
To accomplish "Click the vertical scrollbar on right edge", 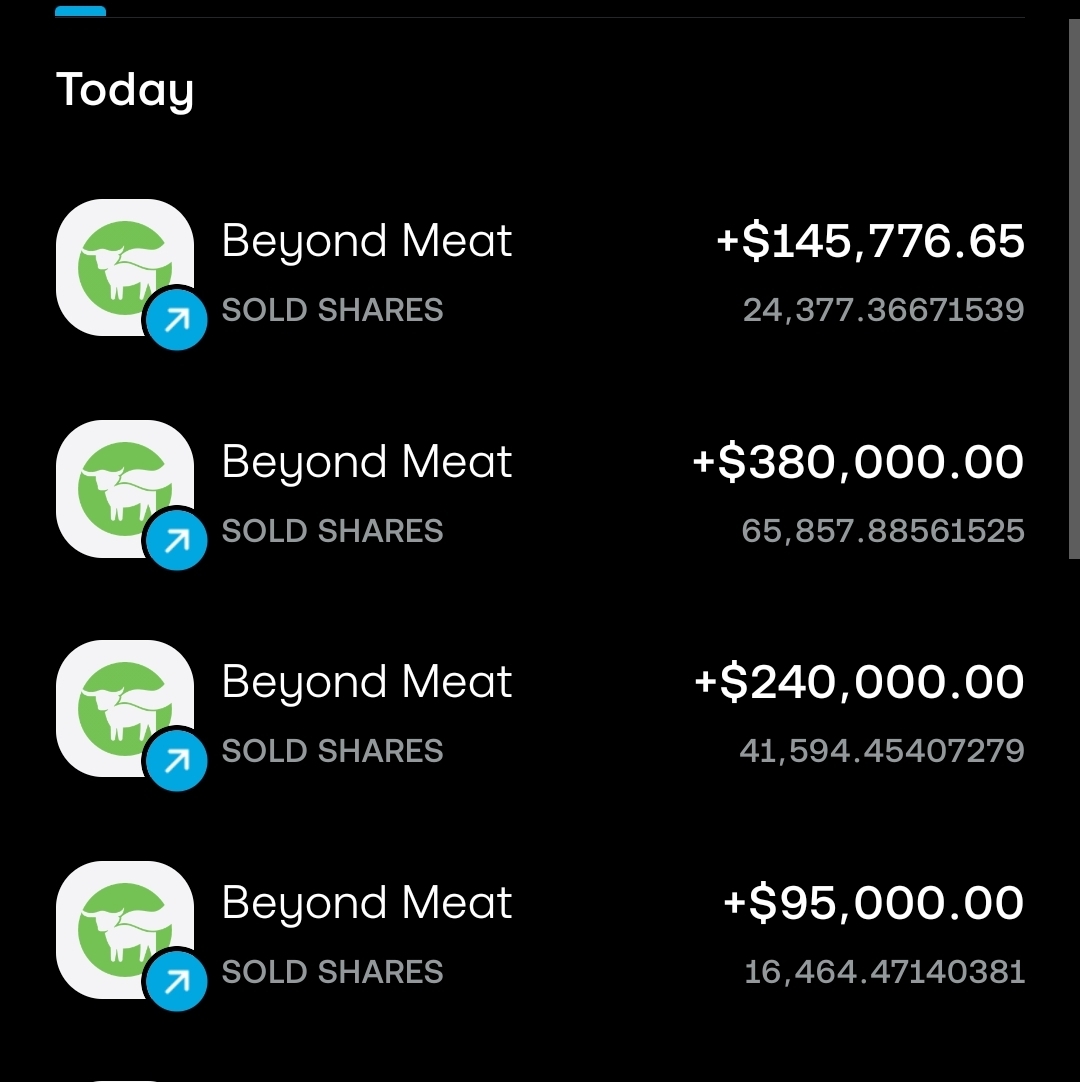I will (1074, 290).
